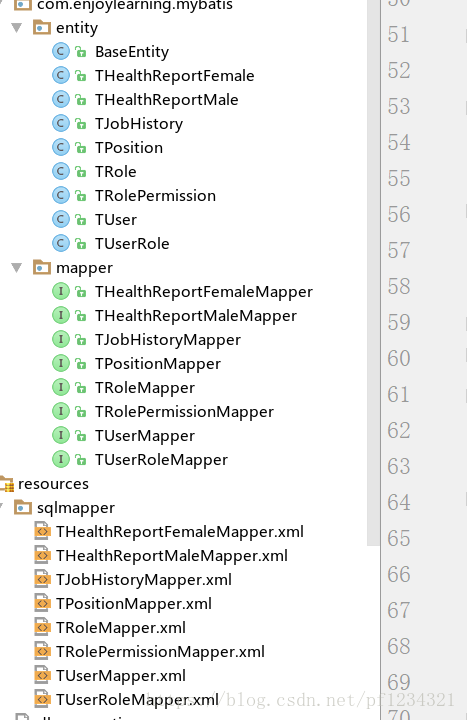The width and height of the screenshot is (467, 720).
Task: Open TUserRoleMapper.xml file
Action: tap(137, 699)
